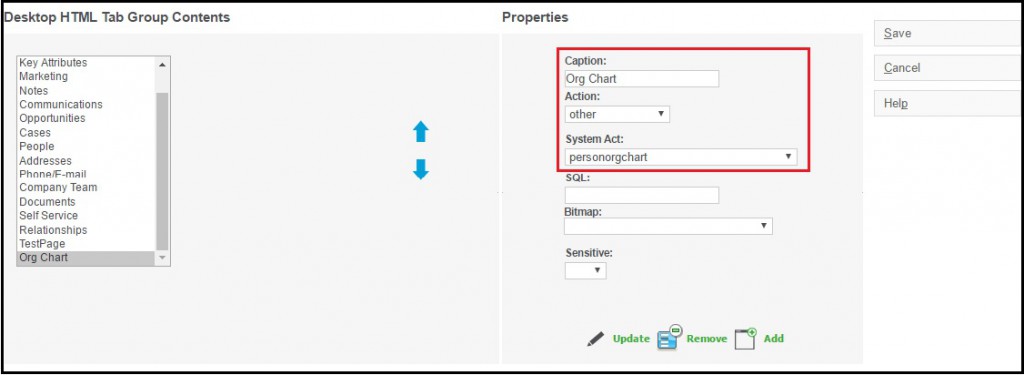Click the Add tab icon

(x=745, y=338)
